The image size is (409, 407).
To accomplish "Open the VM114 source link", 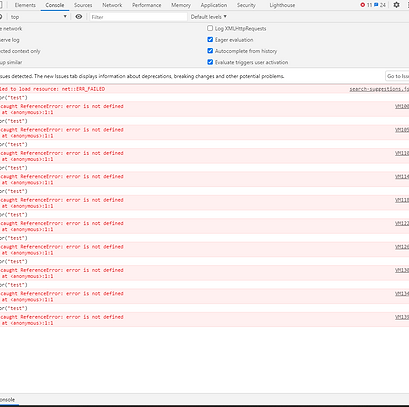I will (402, 176).
